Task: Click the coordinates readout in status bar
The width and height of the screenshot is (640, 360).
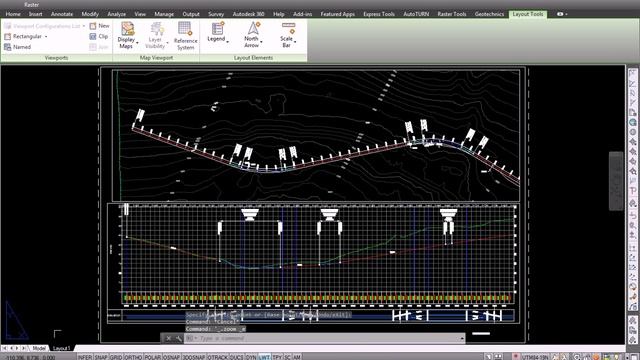Action: pos(31,358)
